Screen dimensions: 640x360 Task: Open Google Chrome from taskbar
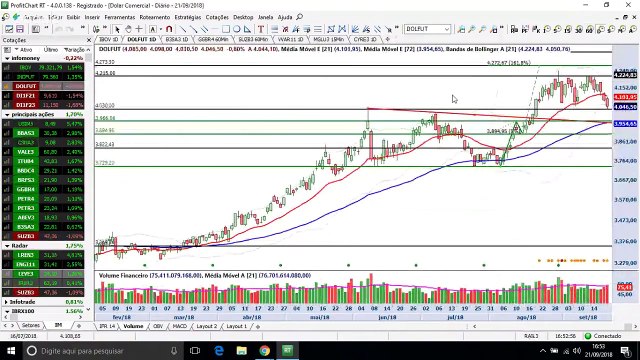[264, 351]
